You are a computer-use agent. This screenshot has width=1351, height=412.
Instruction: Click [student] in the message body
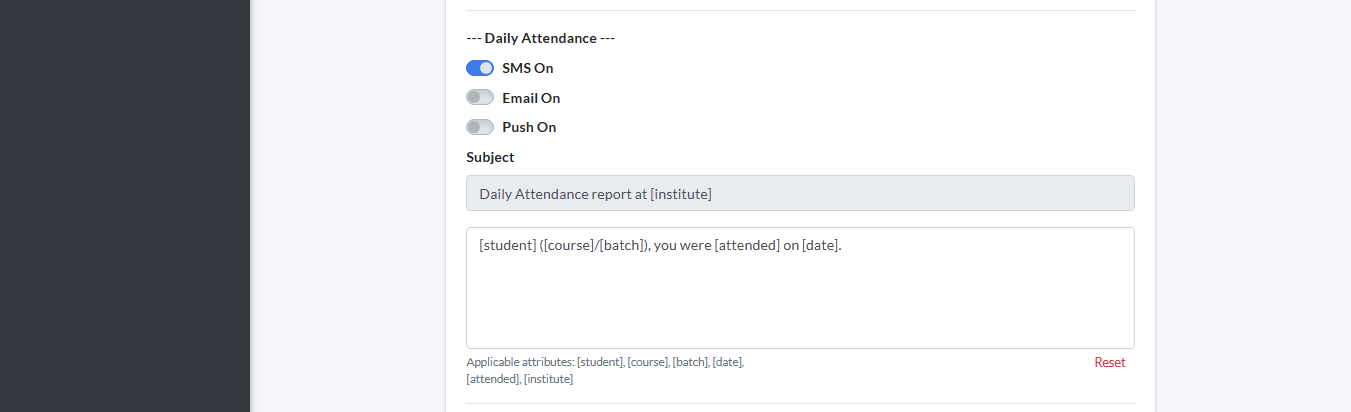[x=507, y=246]
